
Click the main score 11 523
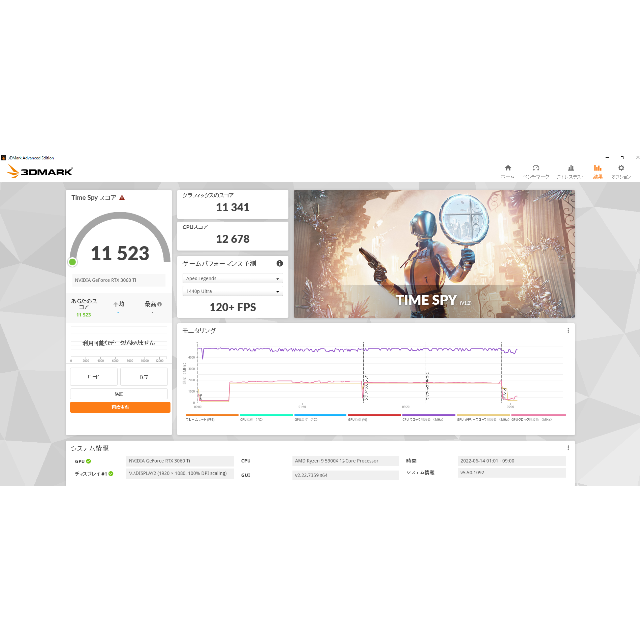point(120,253)
